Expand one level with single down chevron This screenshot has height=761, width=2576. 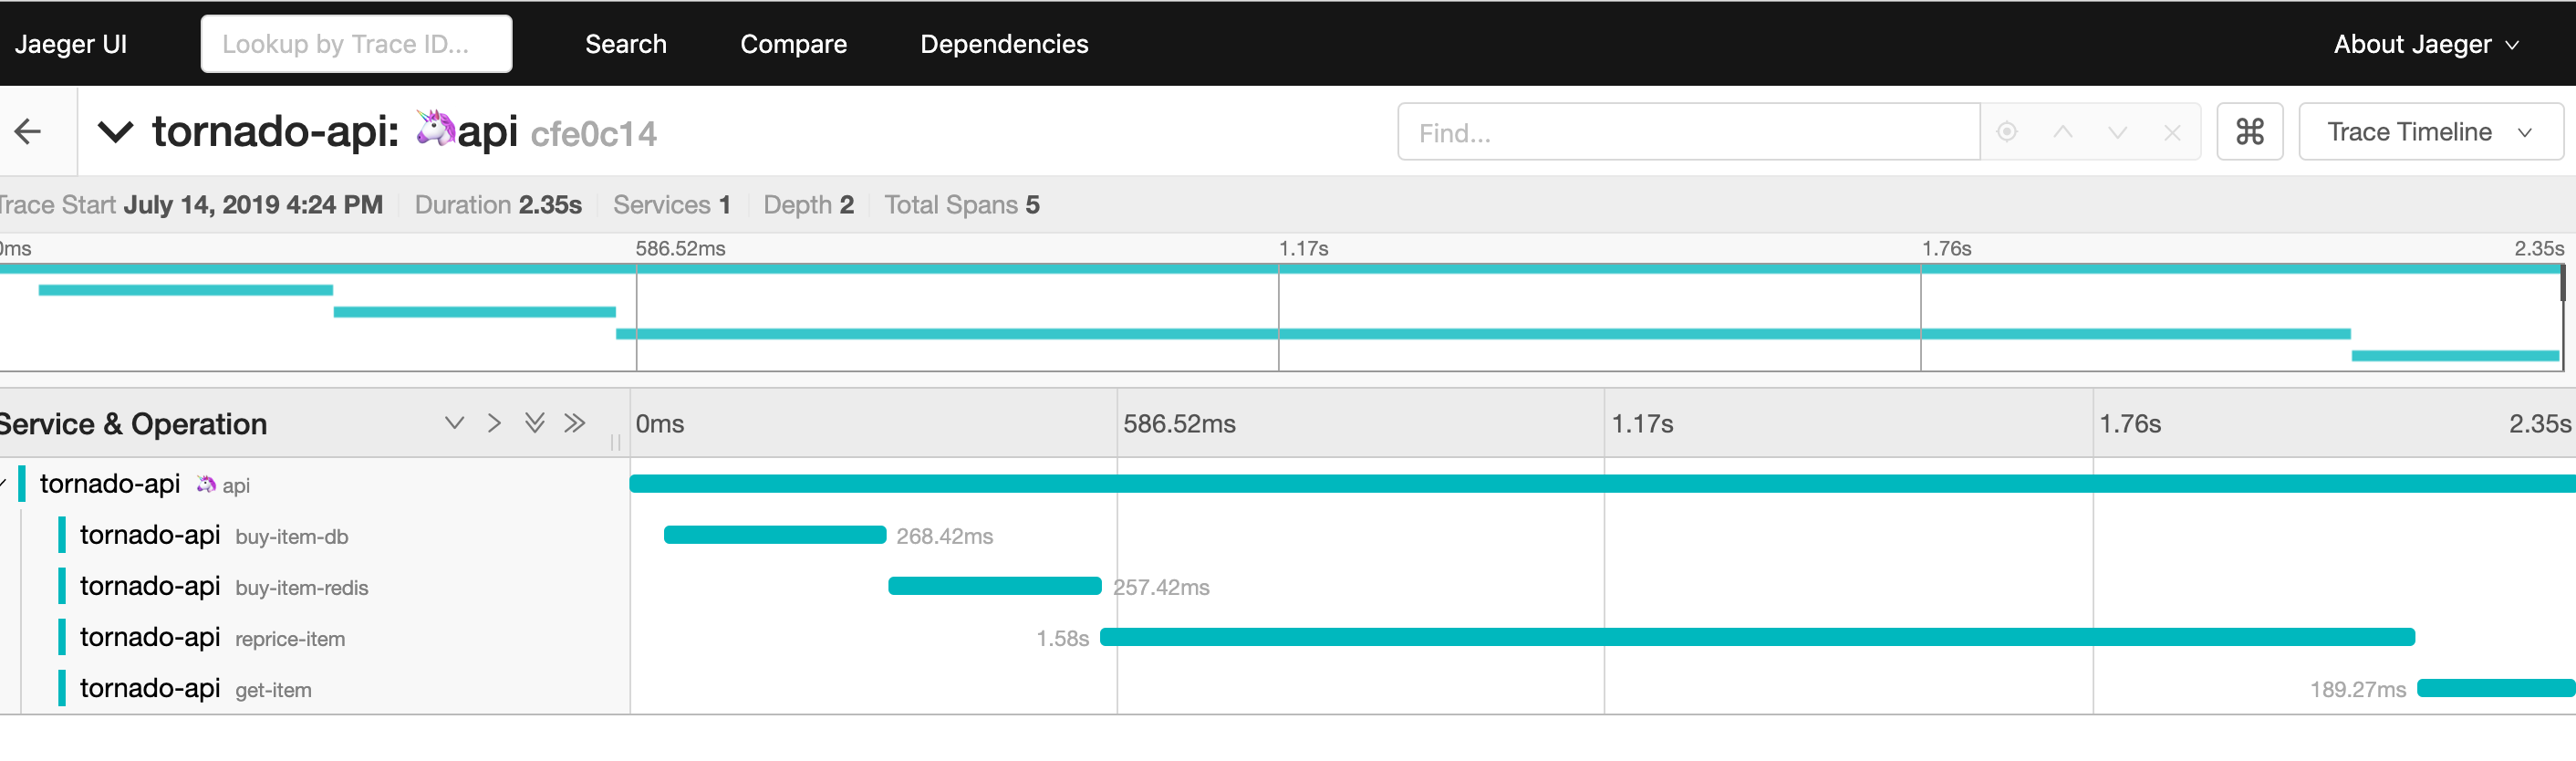tap(454, 423)
